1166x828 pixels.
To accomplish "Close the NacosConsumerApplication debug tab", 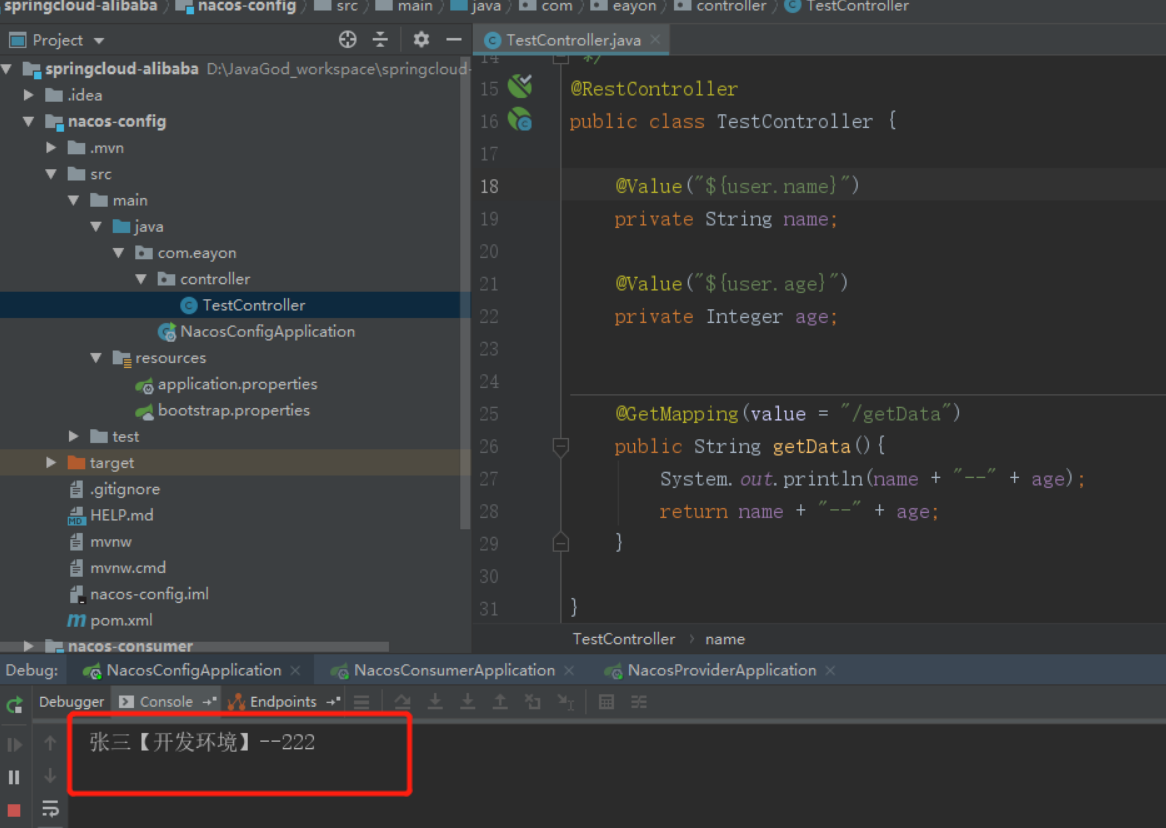I will (x=569, y=671).
